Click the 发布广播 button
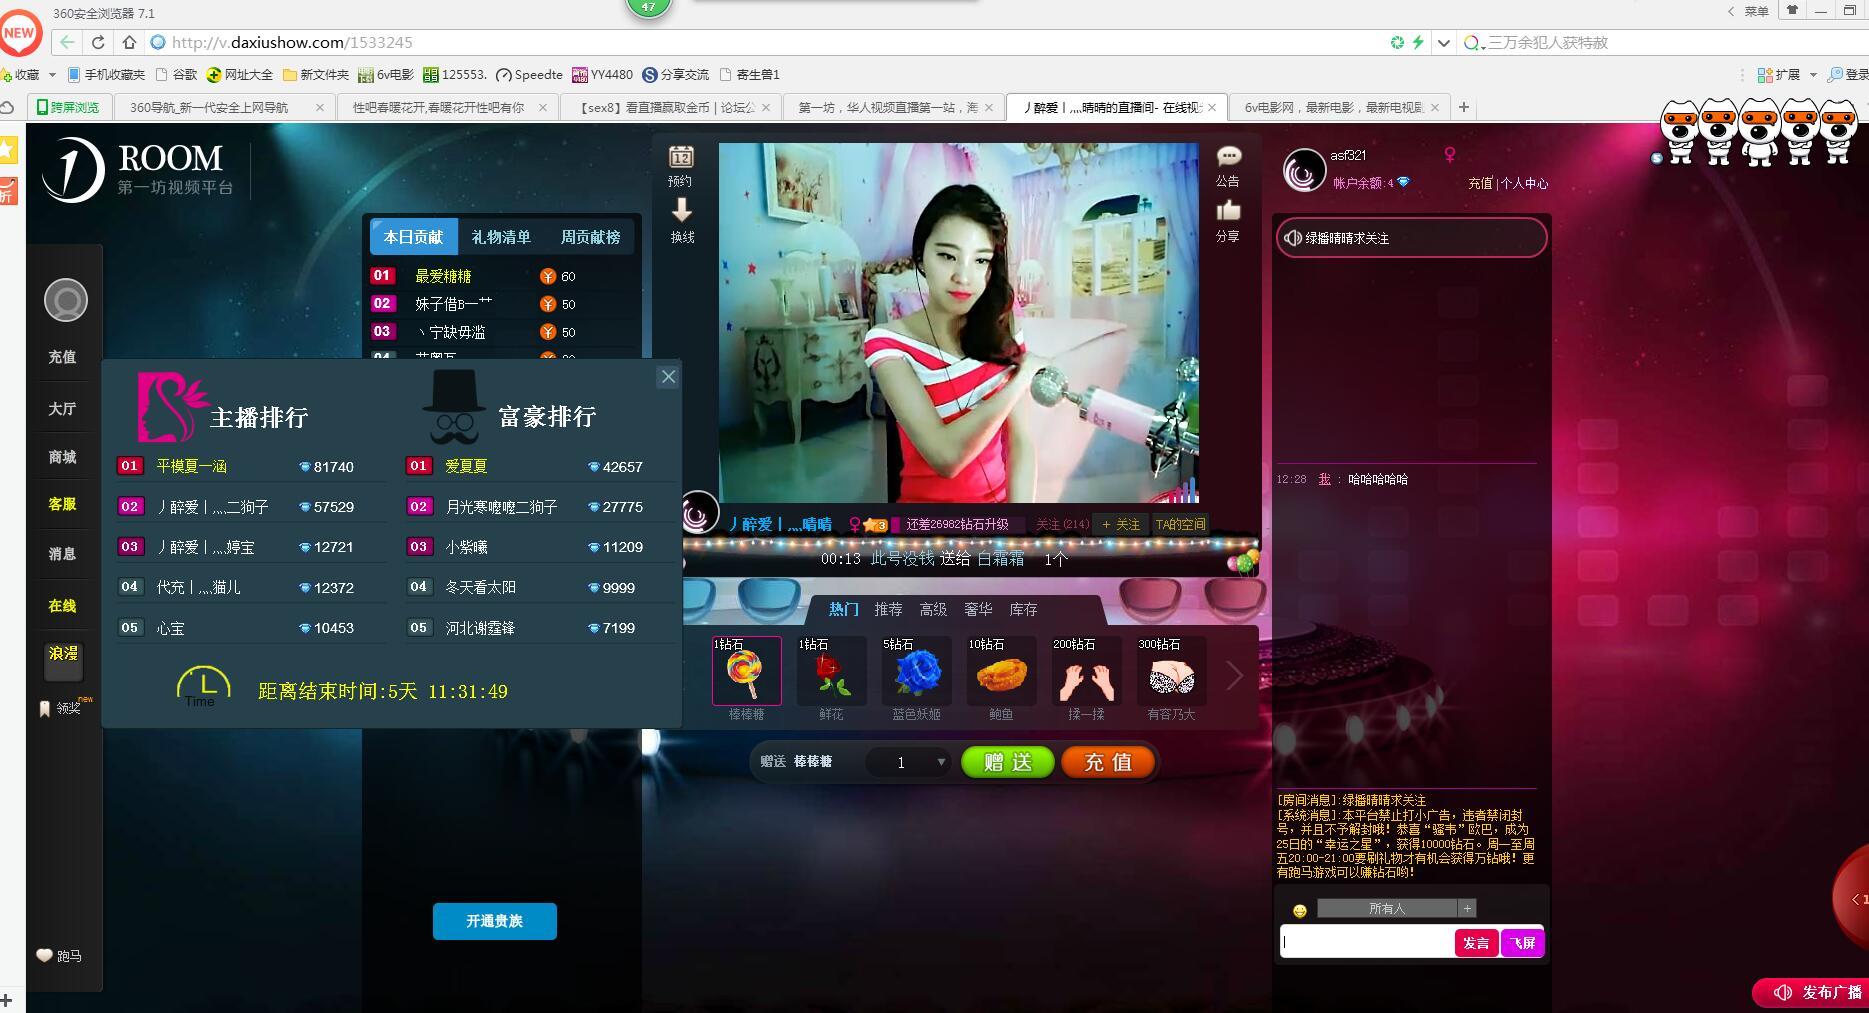 1811,992
